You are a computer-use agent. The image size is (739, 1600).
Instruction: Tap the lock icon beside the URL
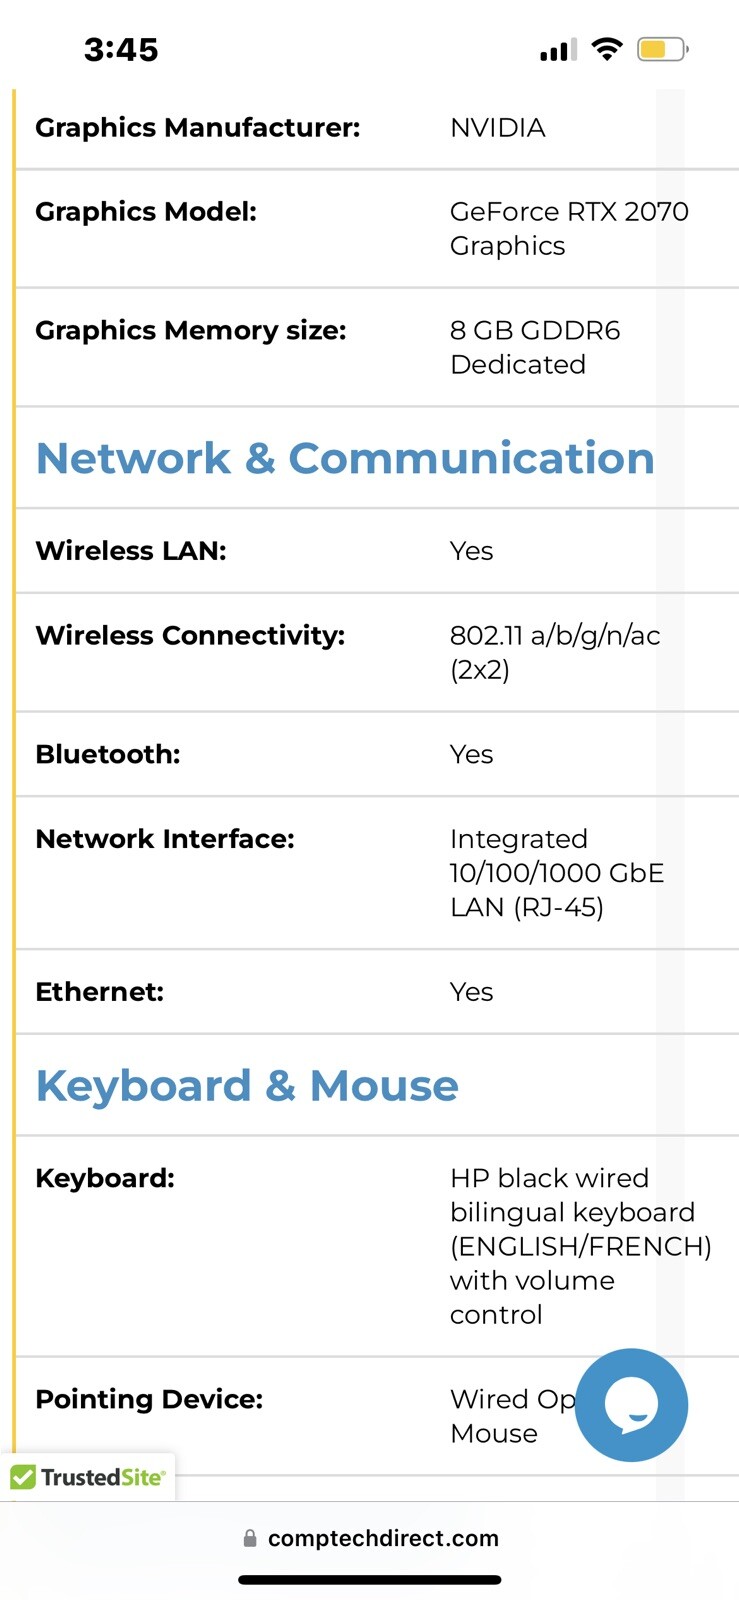[250, 1539]
